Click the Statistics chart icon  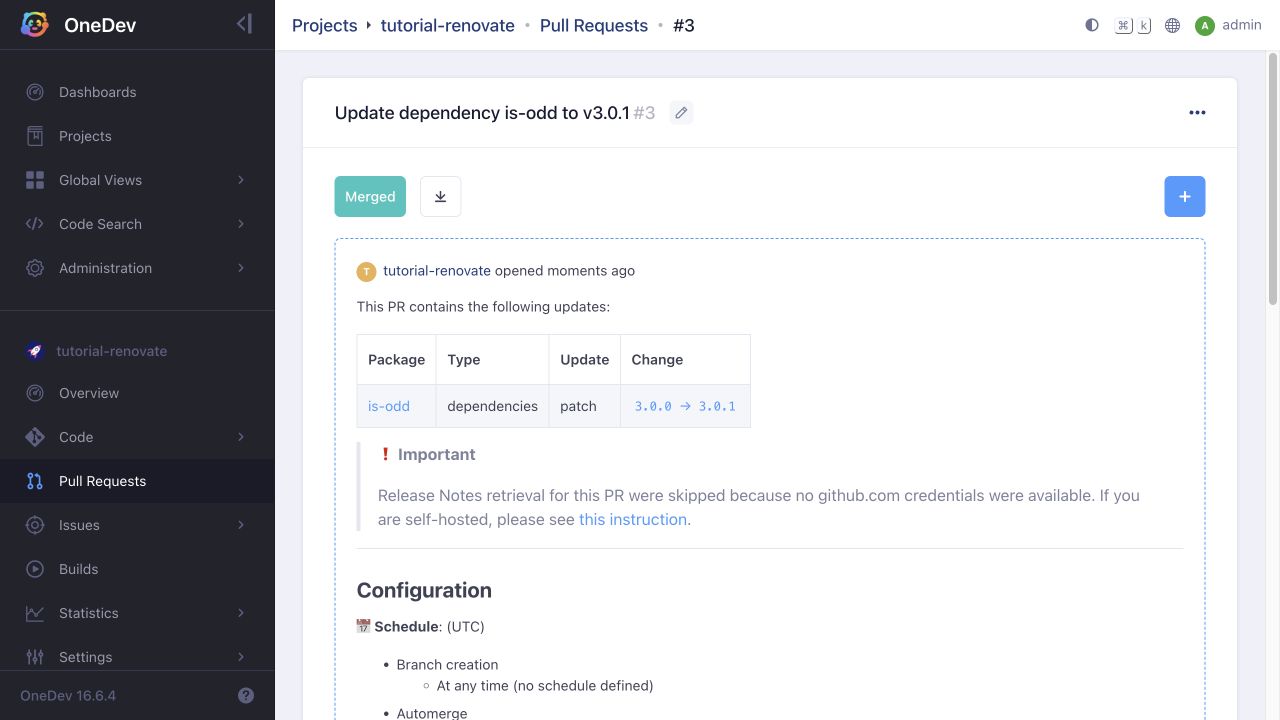(35, 613)
